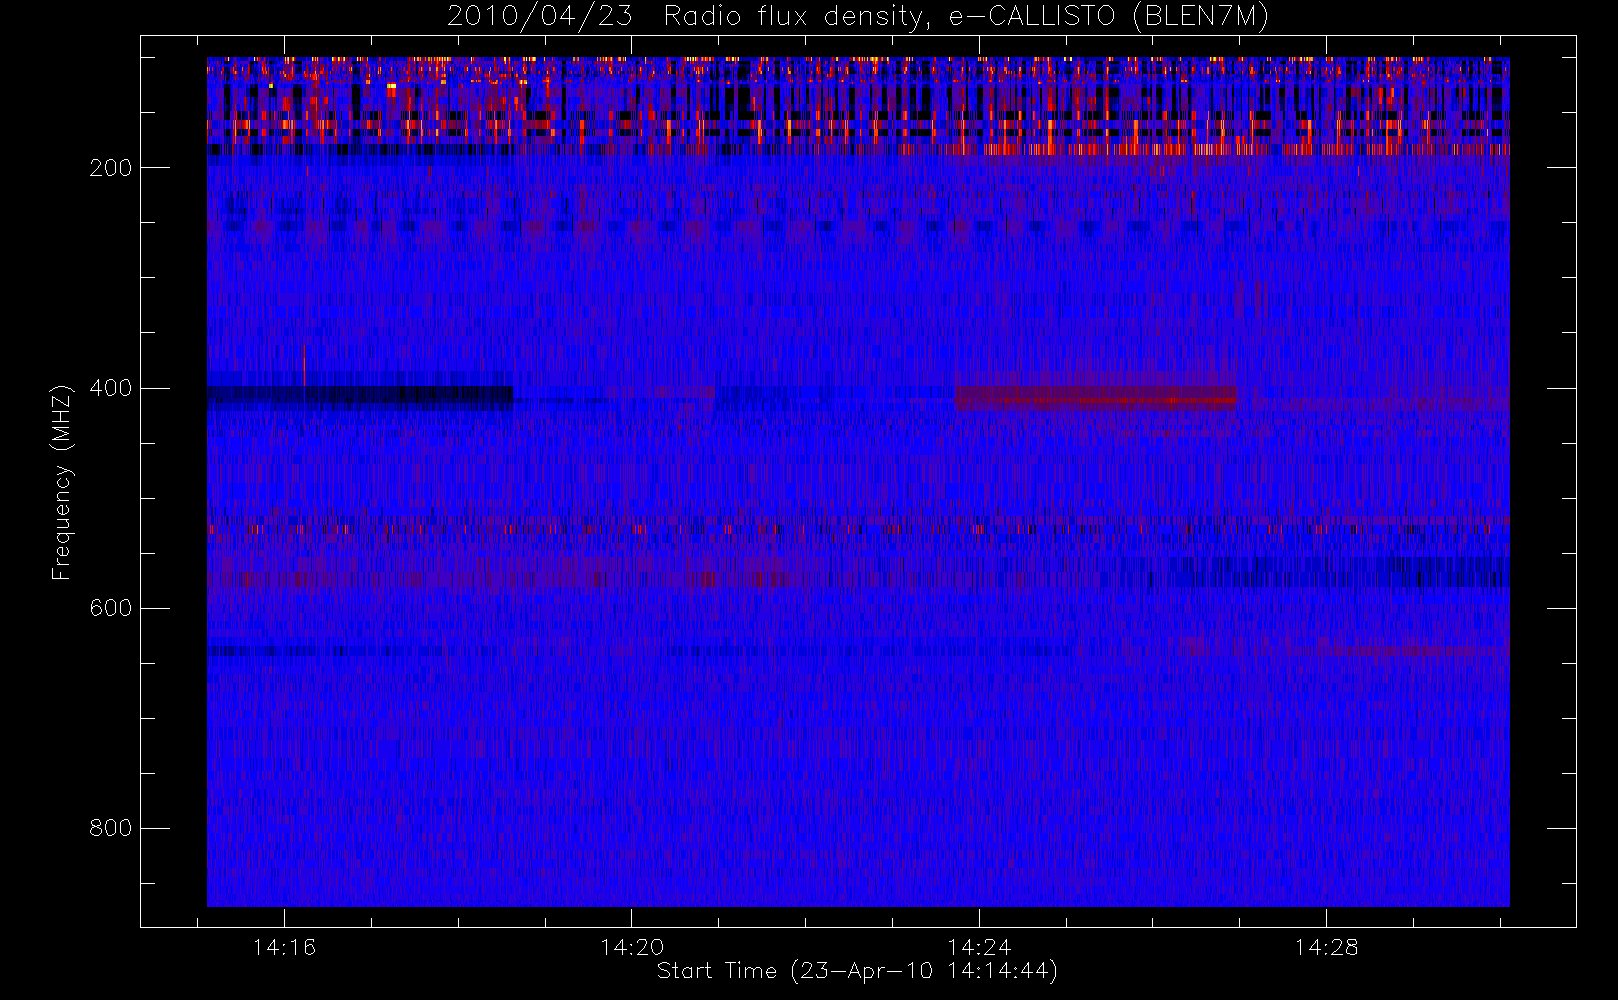Viewport: 1618px width, 1000px height.
Task: Click the thin vertical red spike above 400 MHz
Action: [x=304, y=366]
